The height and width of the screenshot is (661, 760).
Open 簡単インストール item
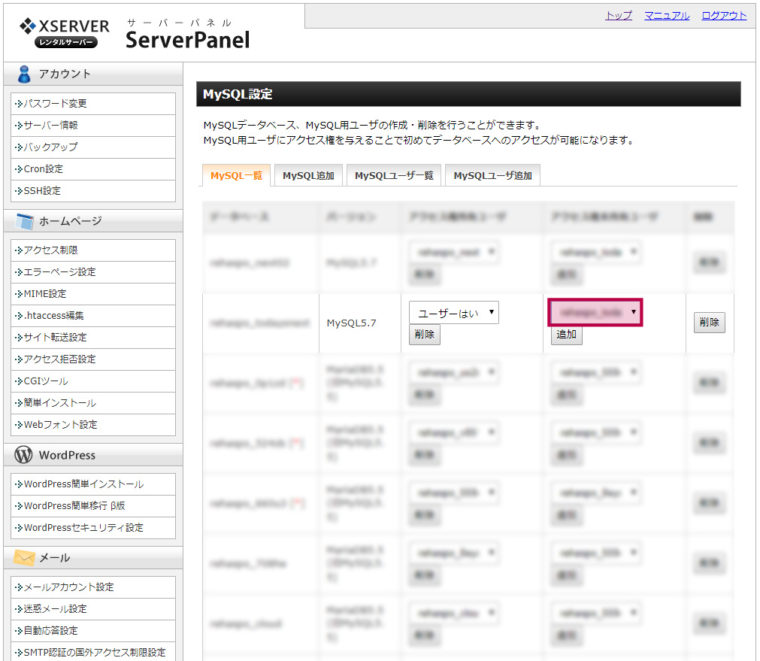[93, 403]
